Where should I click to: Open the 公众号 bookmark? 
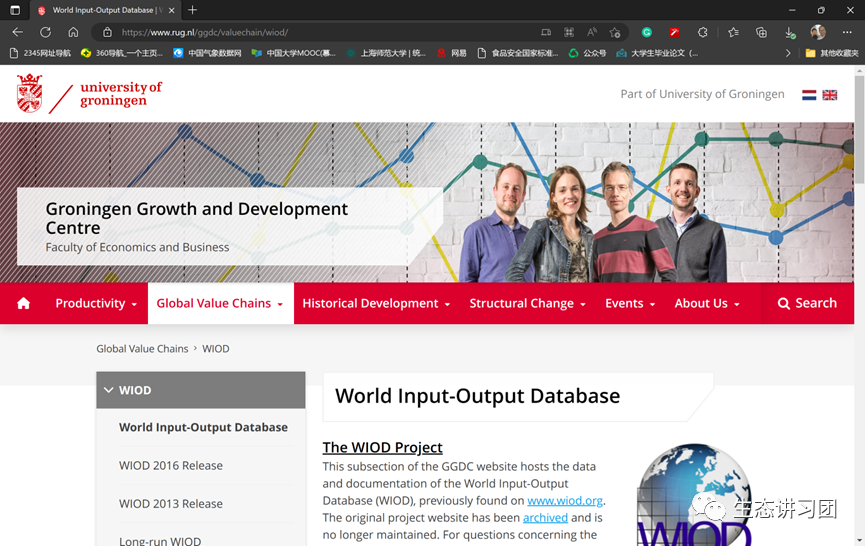[588, 53]
